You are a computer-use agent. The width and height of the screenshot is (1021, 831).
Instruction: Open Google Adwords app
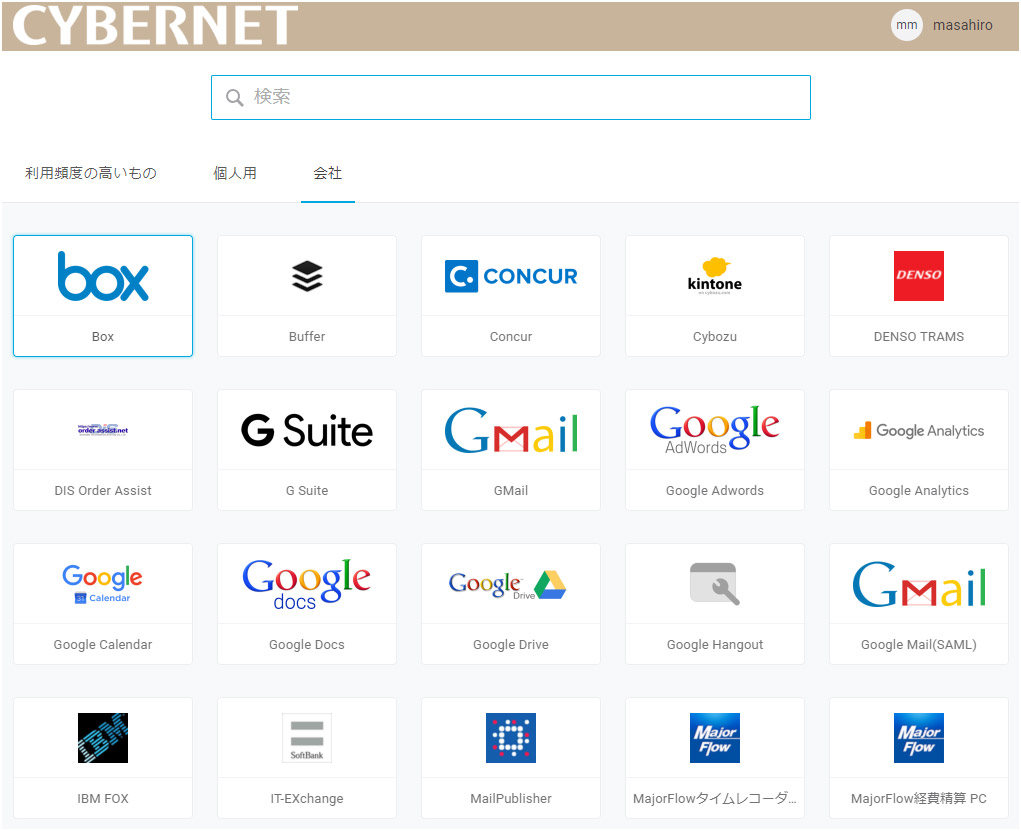pos(715,449)
